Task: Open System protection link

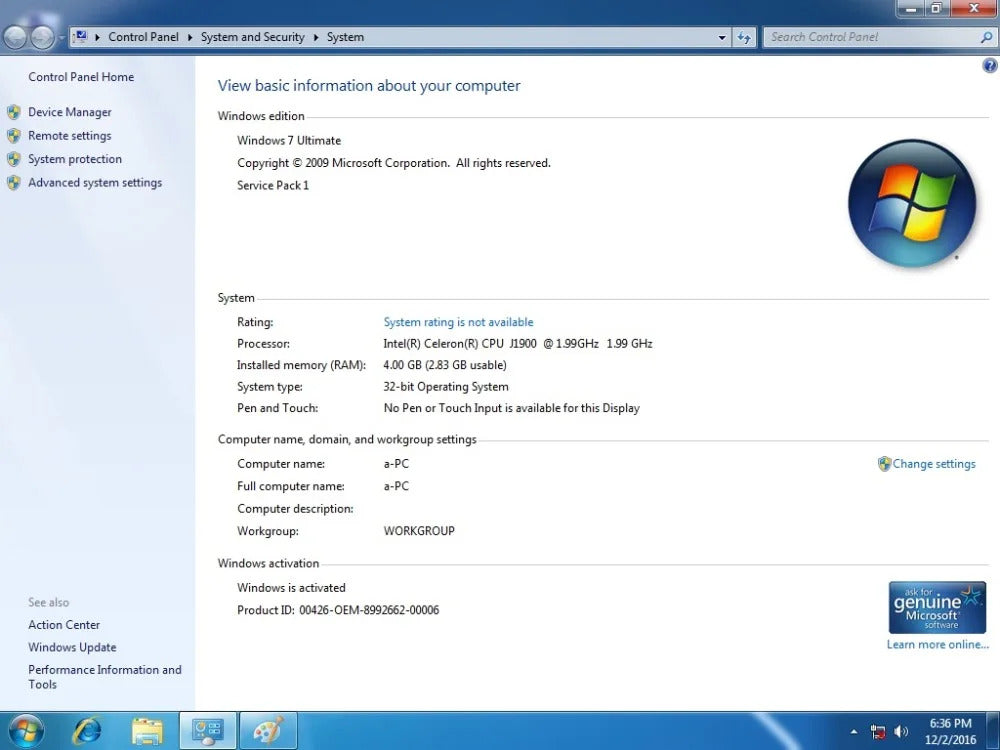Action: coord(74,159)
